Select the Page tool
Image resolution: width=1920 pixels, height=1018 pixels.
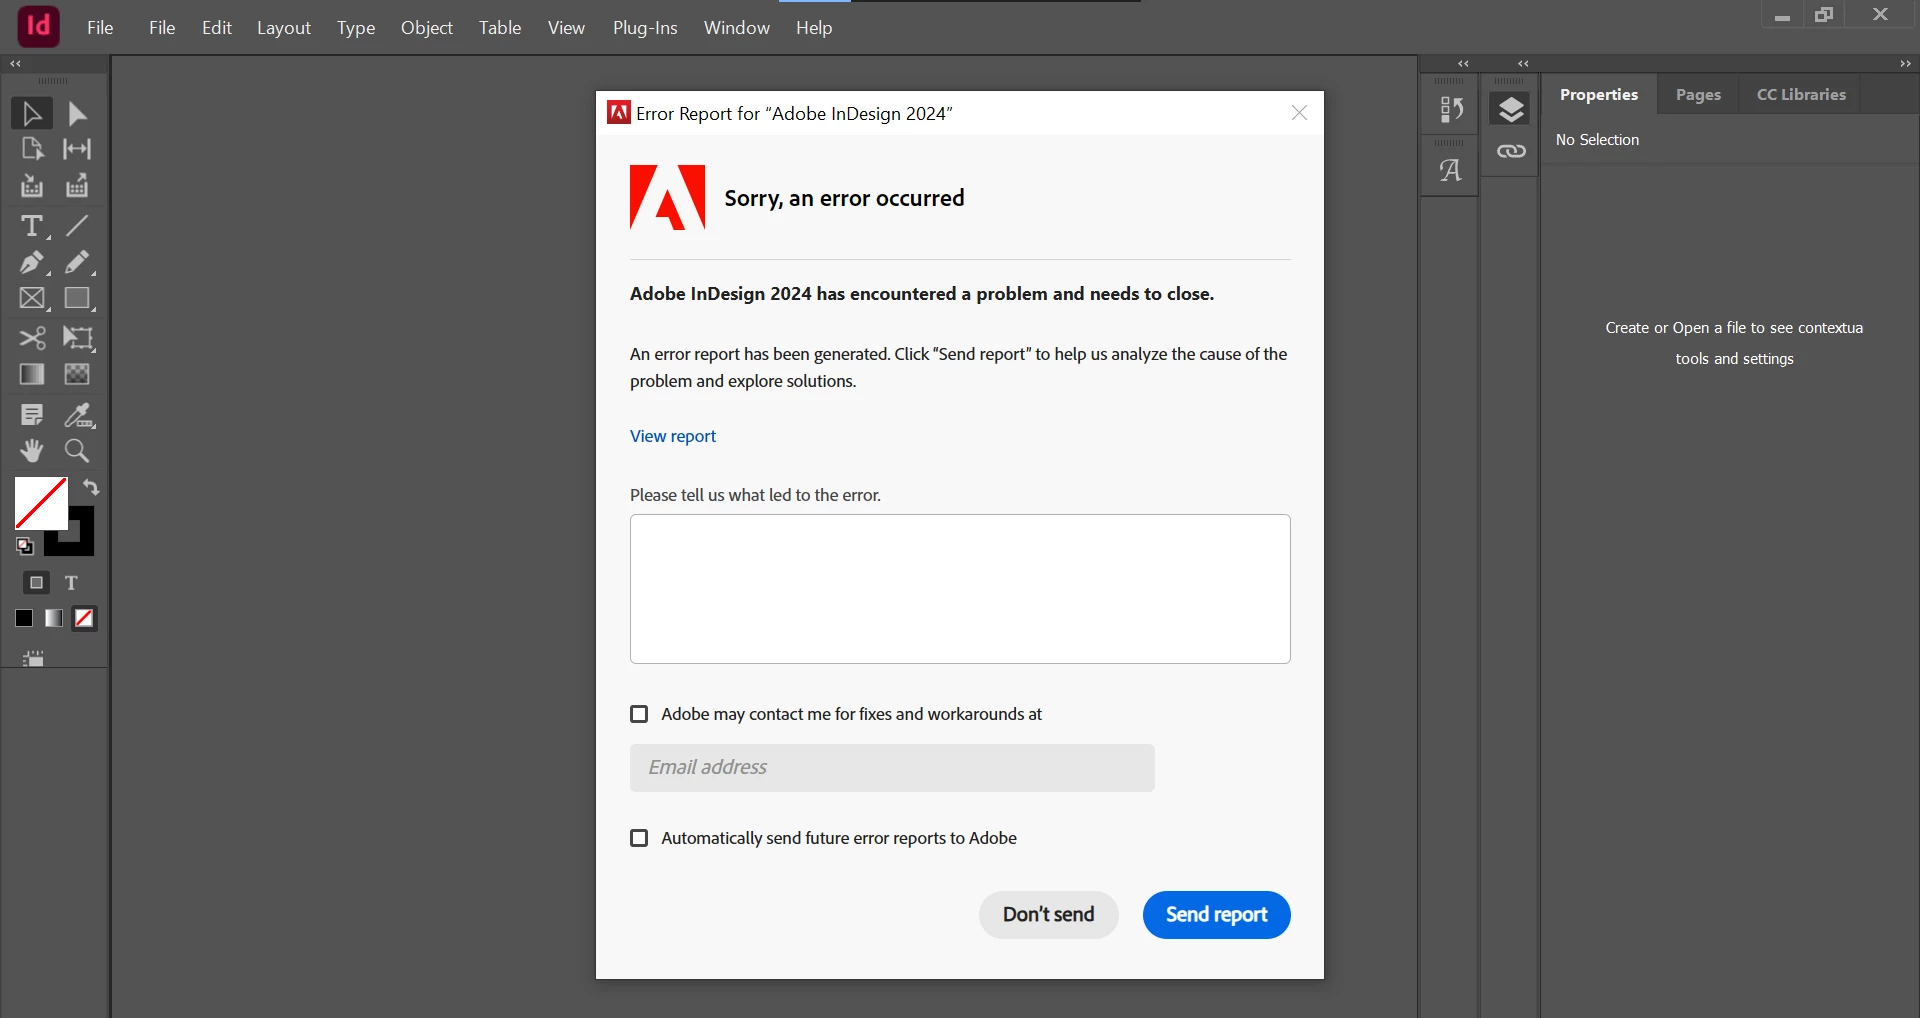click(x=32, y=149)
